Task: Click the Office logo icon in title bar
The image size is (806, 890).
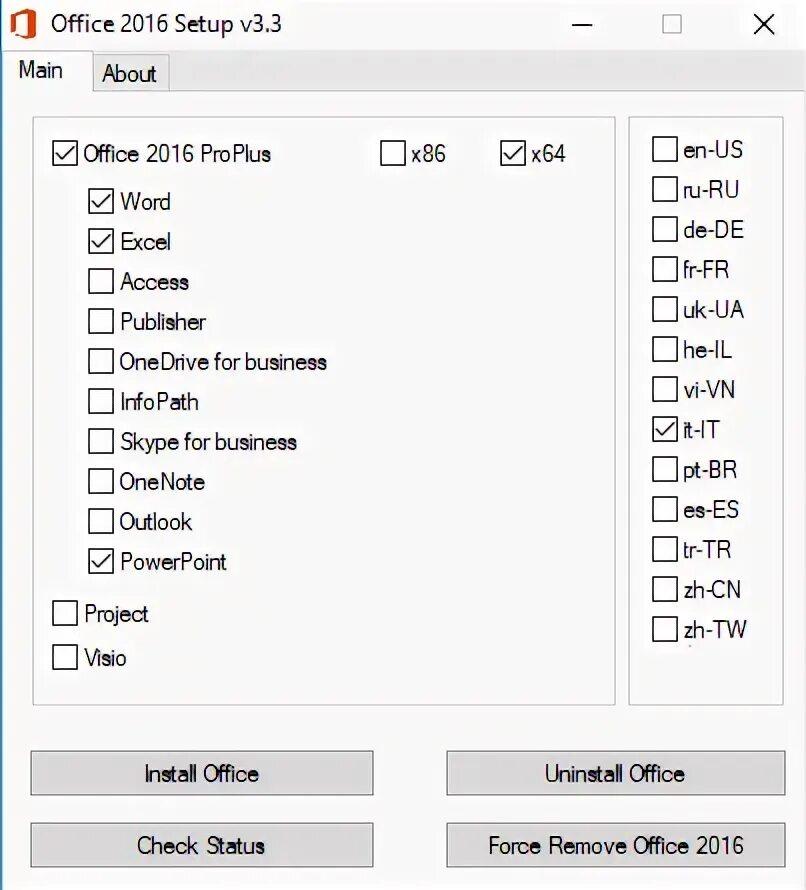Action: (x=23, y=24)
